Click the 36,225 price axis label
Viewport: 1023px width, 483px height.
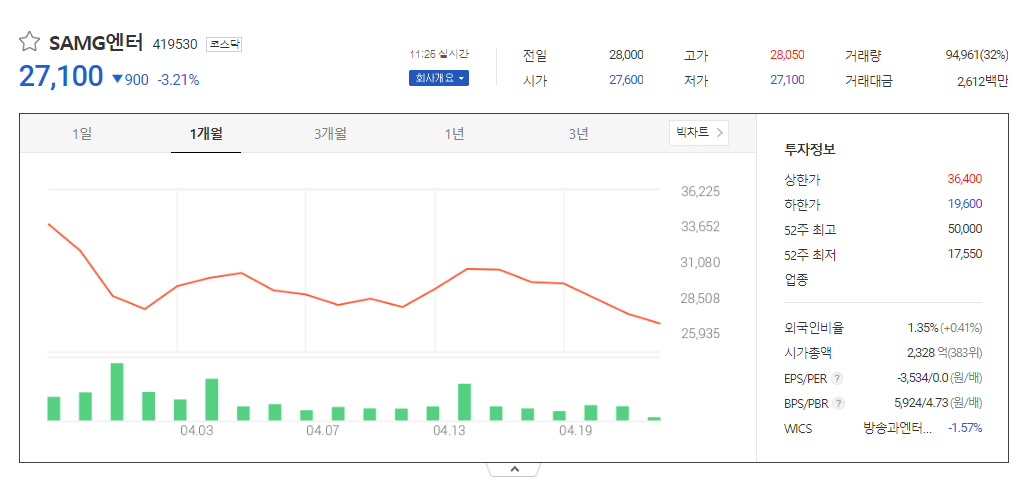point(700,192)
